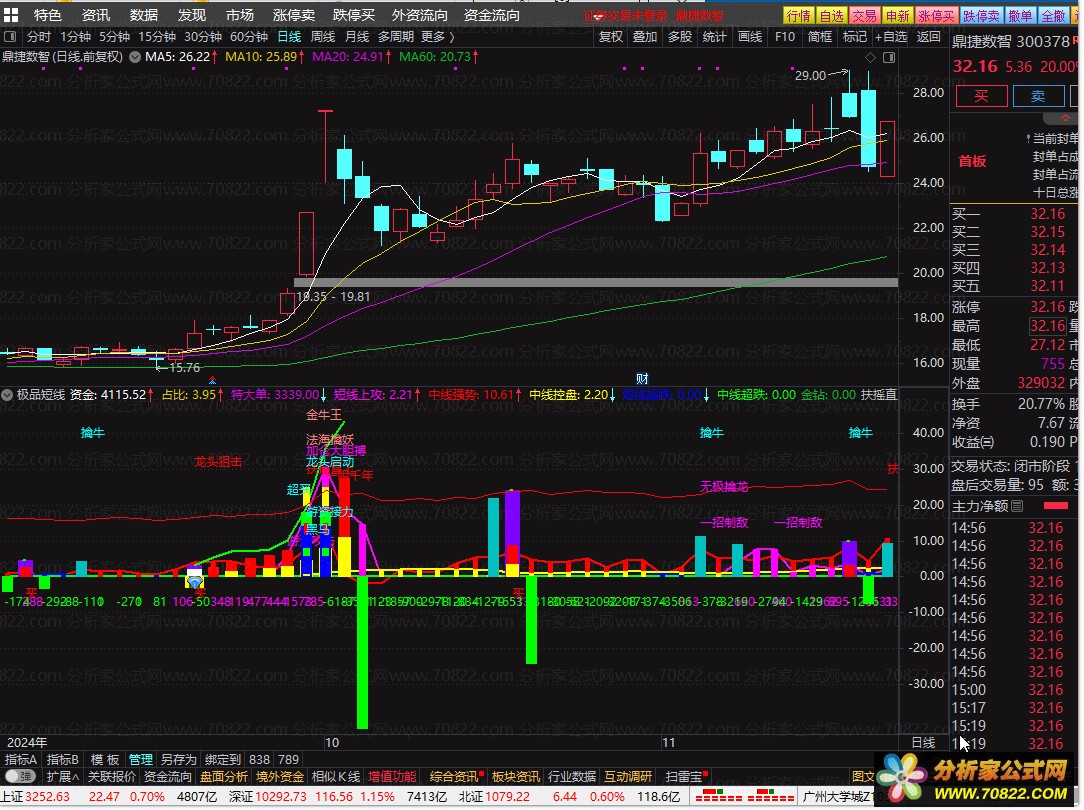The height and width of the screenshot is (810, 1084).
Task: Click the red up-arrow marker below the price chart
Action: pos(212,380)
